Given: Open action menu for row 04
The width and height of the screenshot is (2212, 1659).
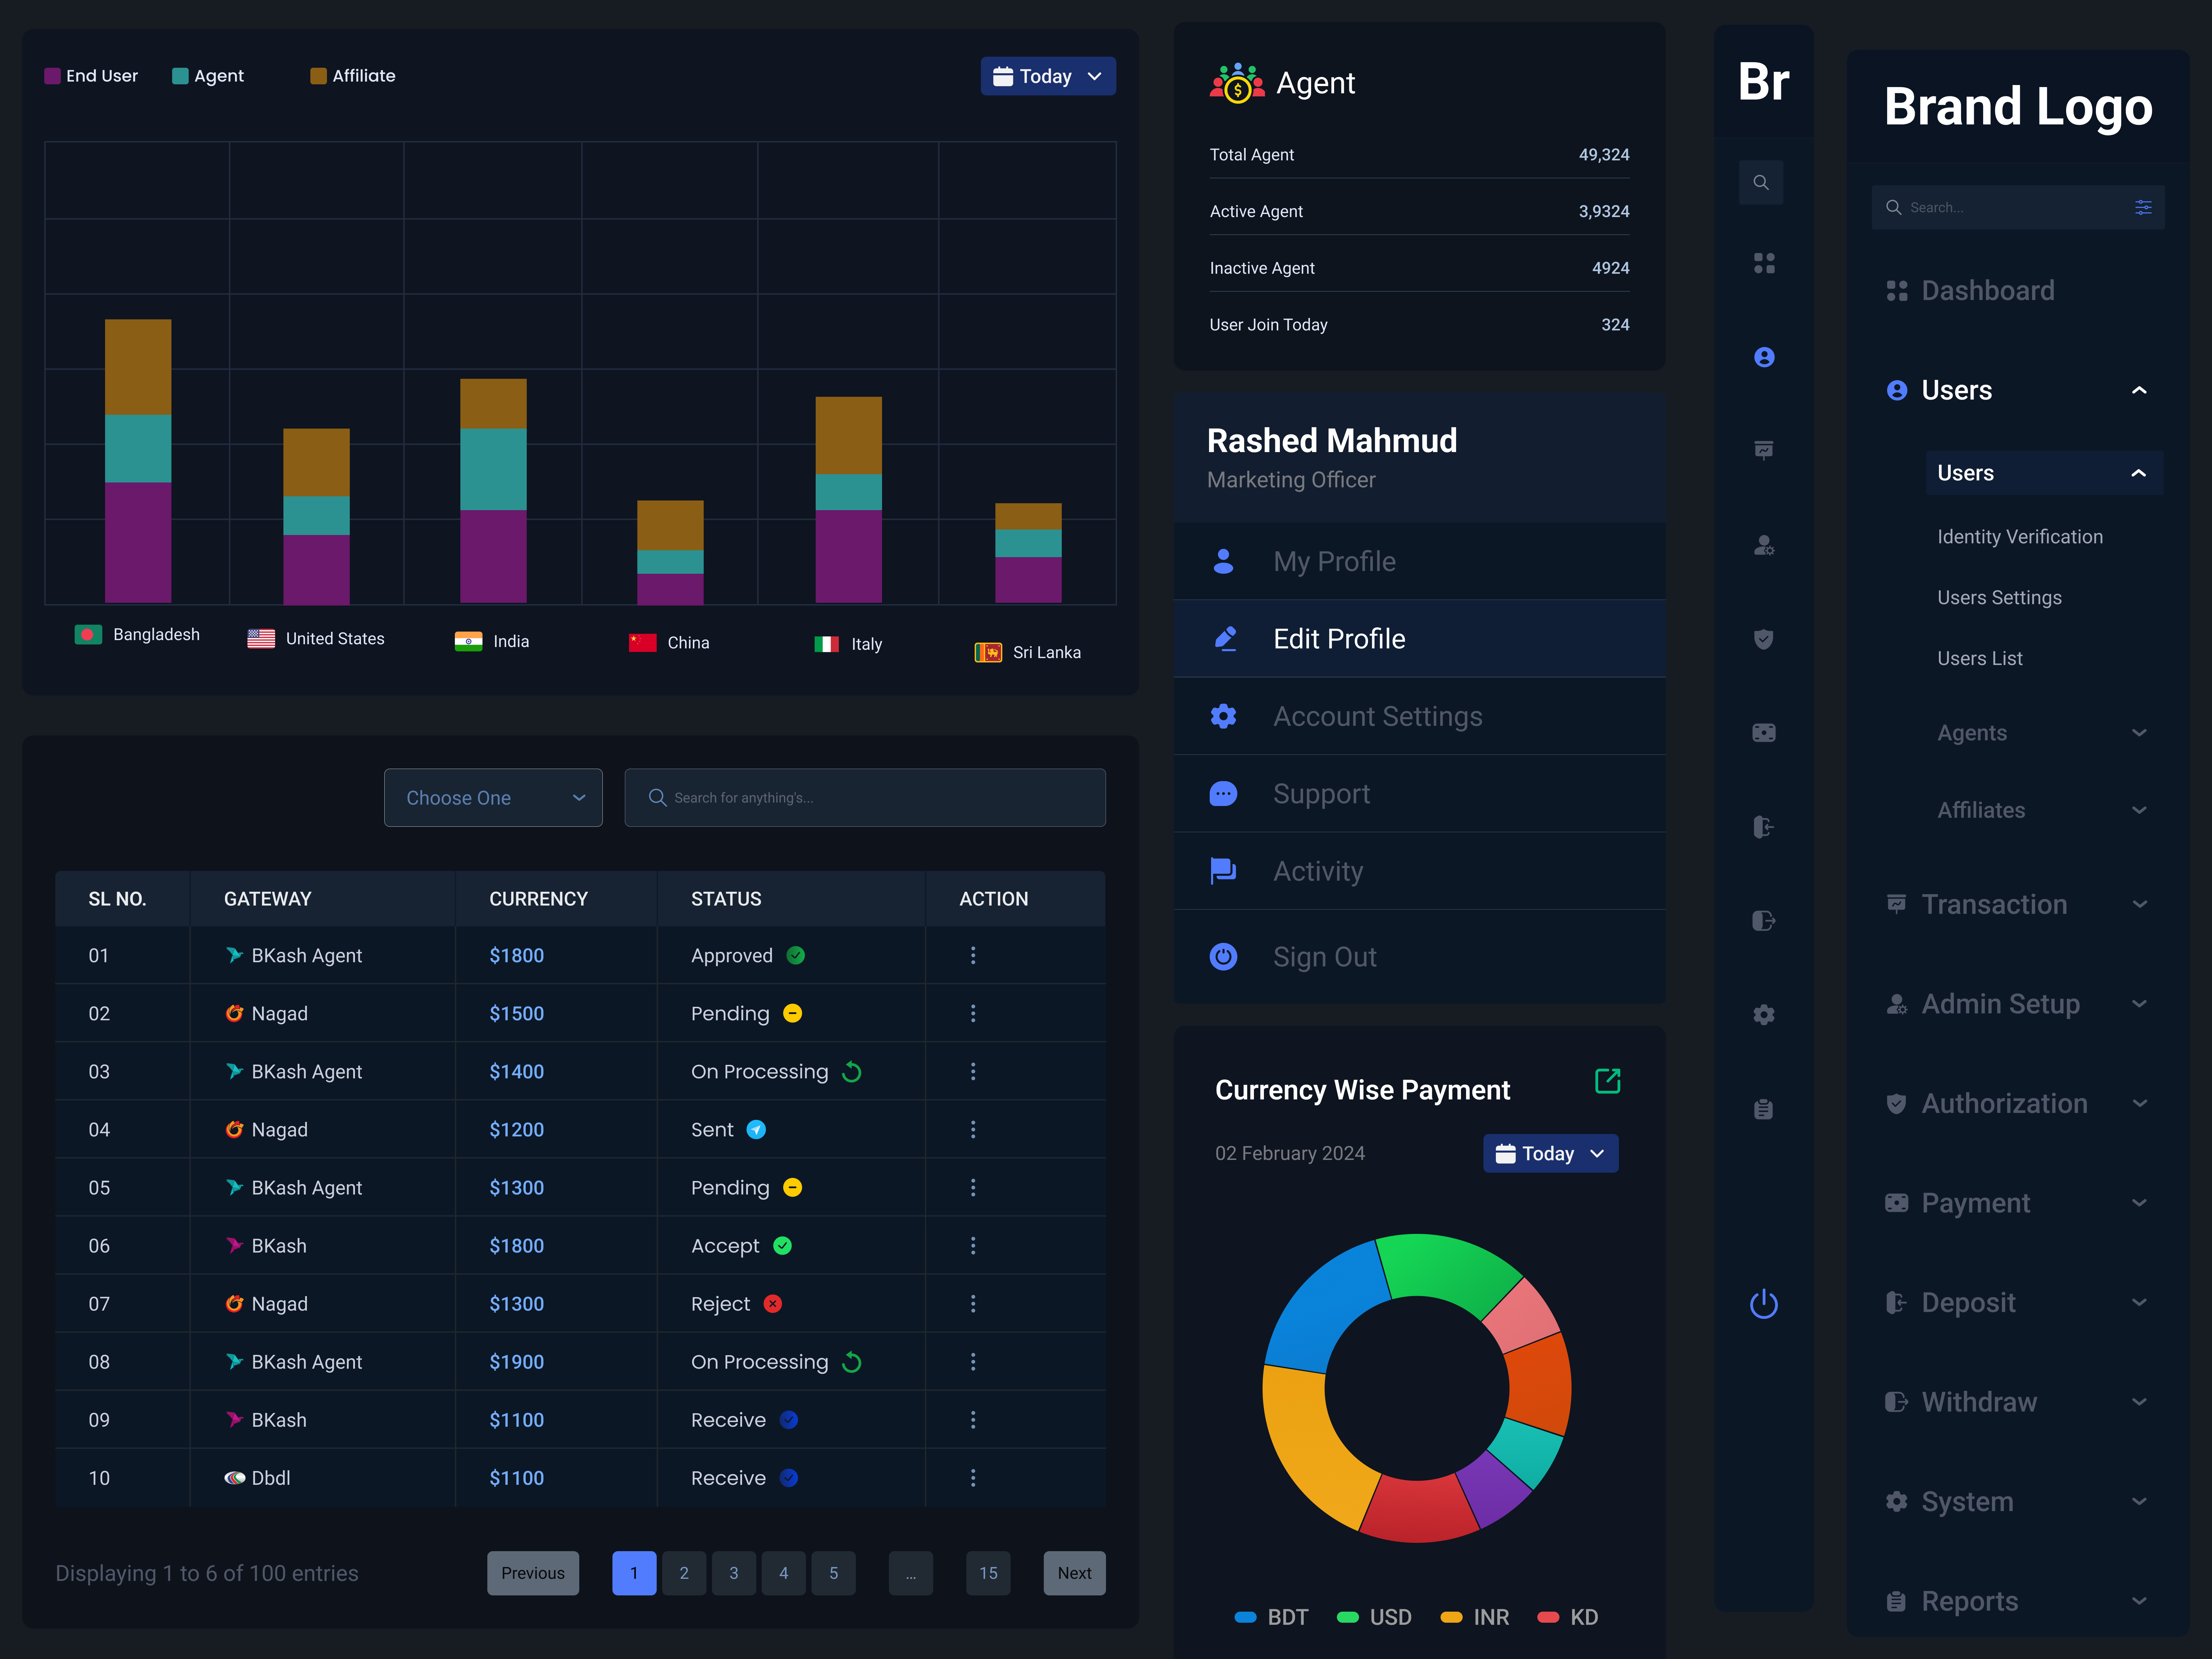Looking at the screenshot, I should pos(973,1129).
